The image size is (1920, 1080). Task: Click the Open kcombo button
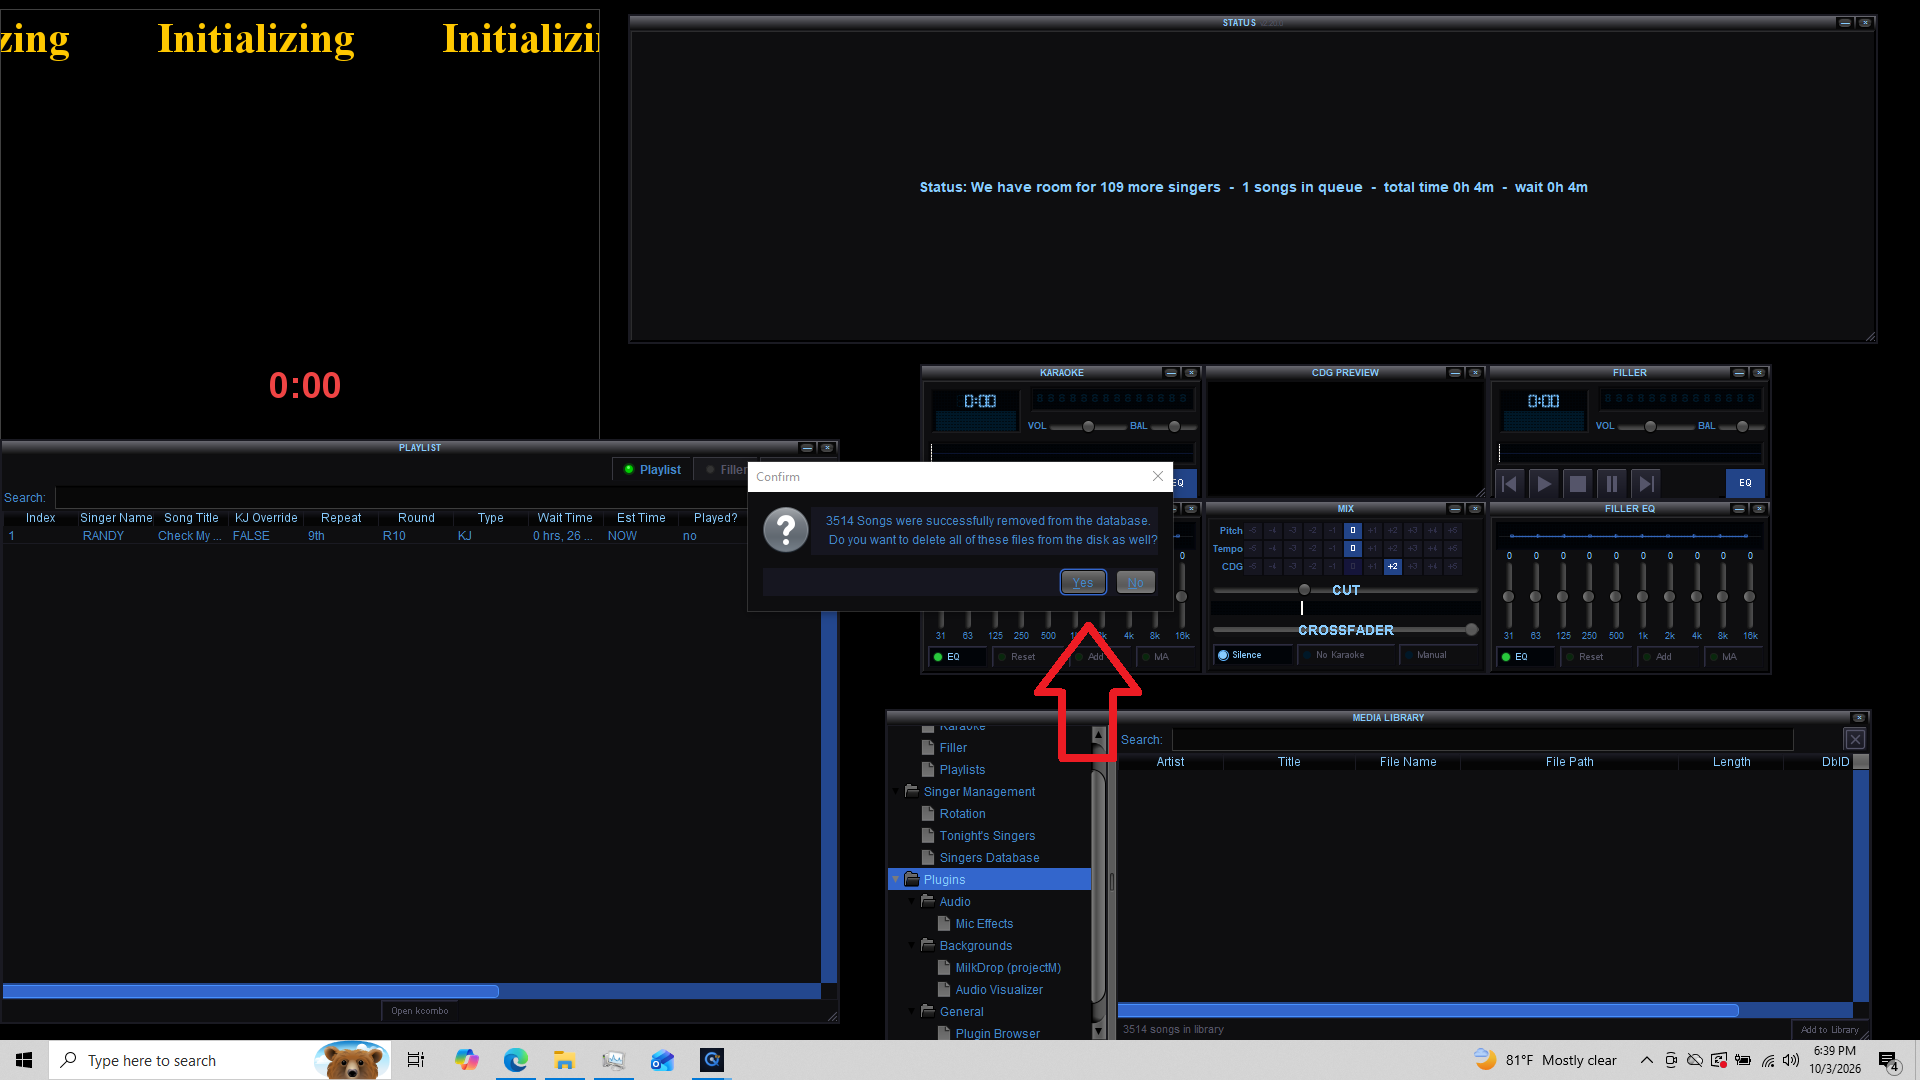[x=420, y=1011]
